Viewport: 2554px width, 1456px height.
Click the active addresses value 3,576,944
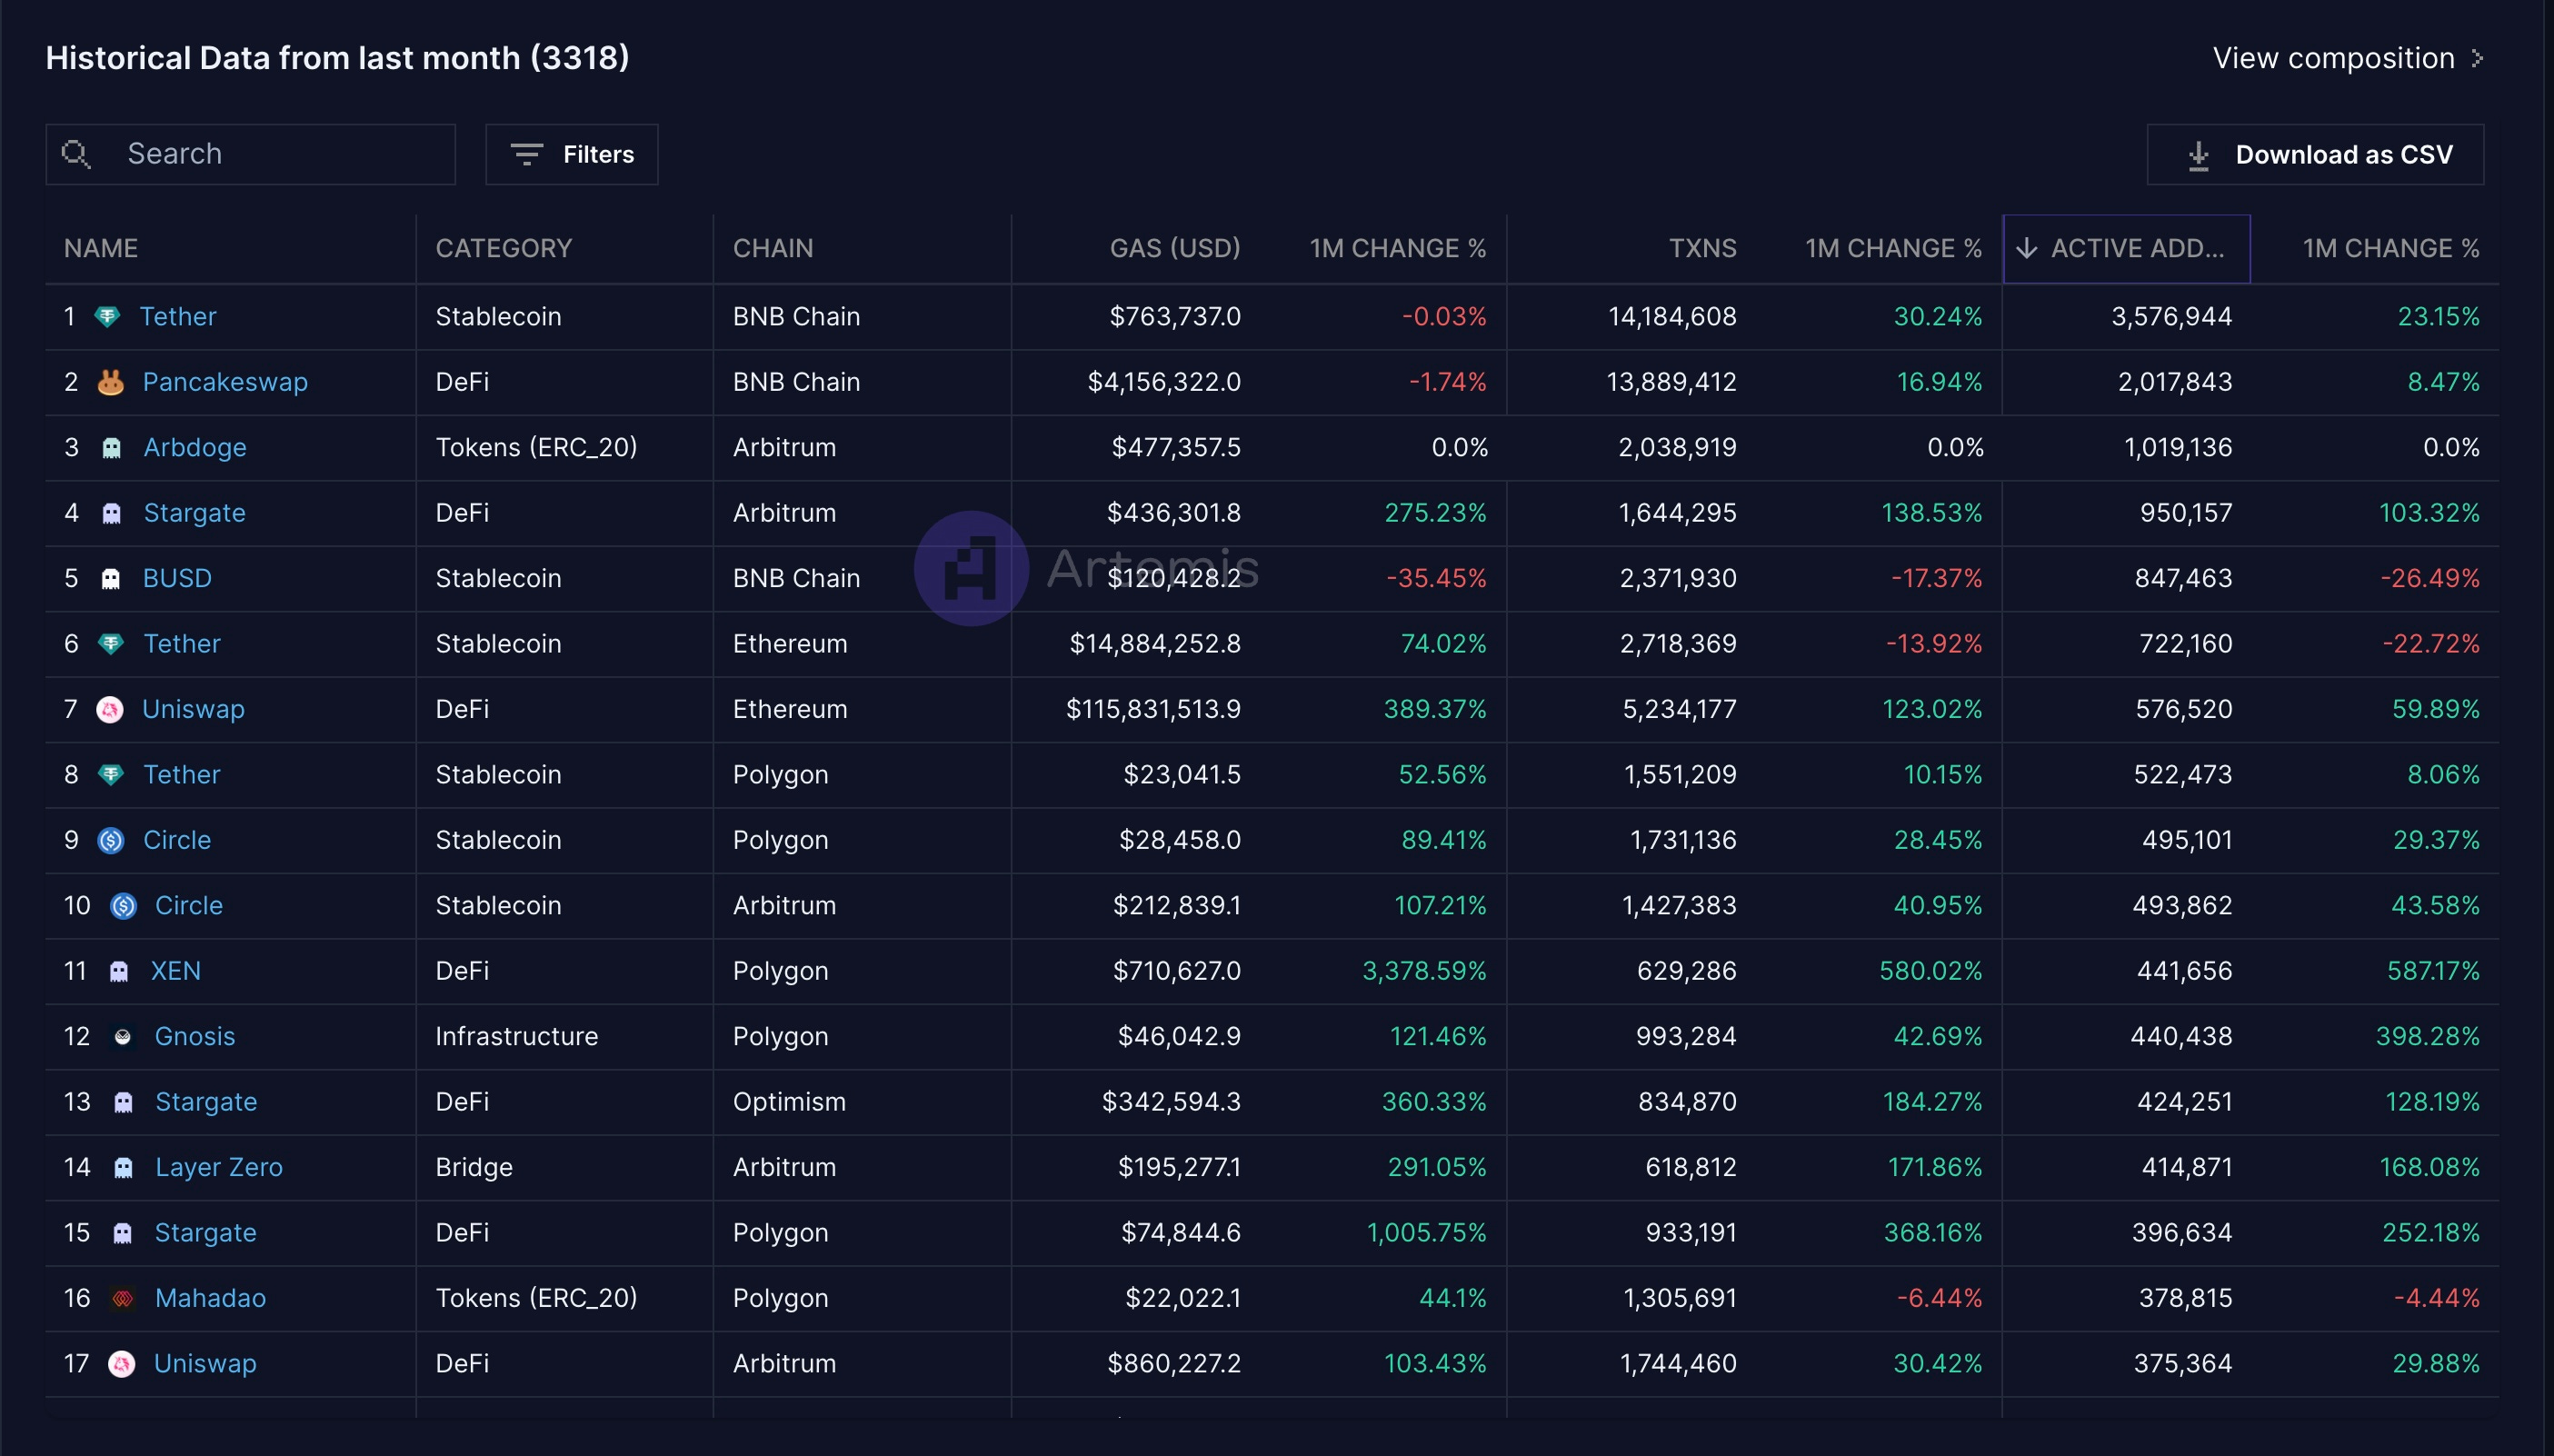coord(2172,317)
